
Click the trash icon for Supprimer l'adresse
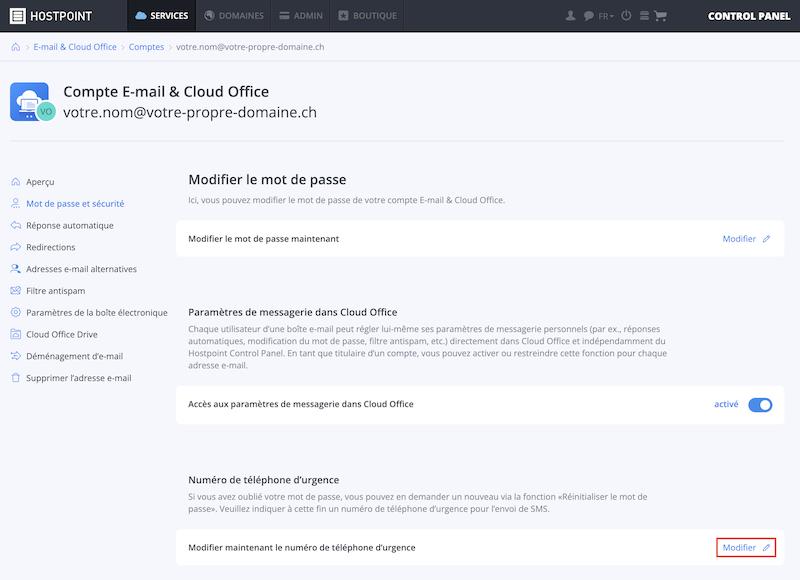tap(16, 378)
